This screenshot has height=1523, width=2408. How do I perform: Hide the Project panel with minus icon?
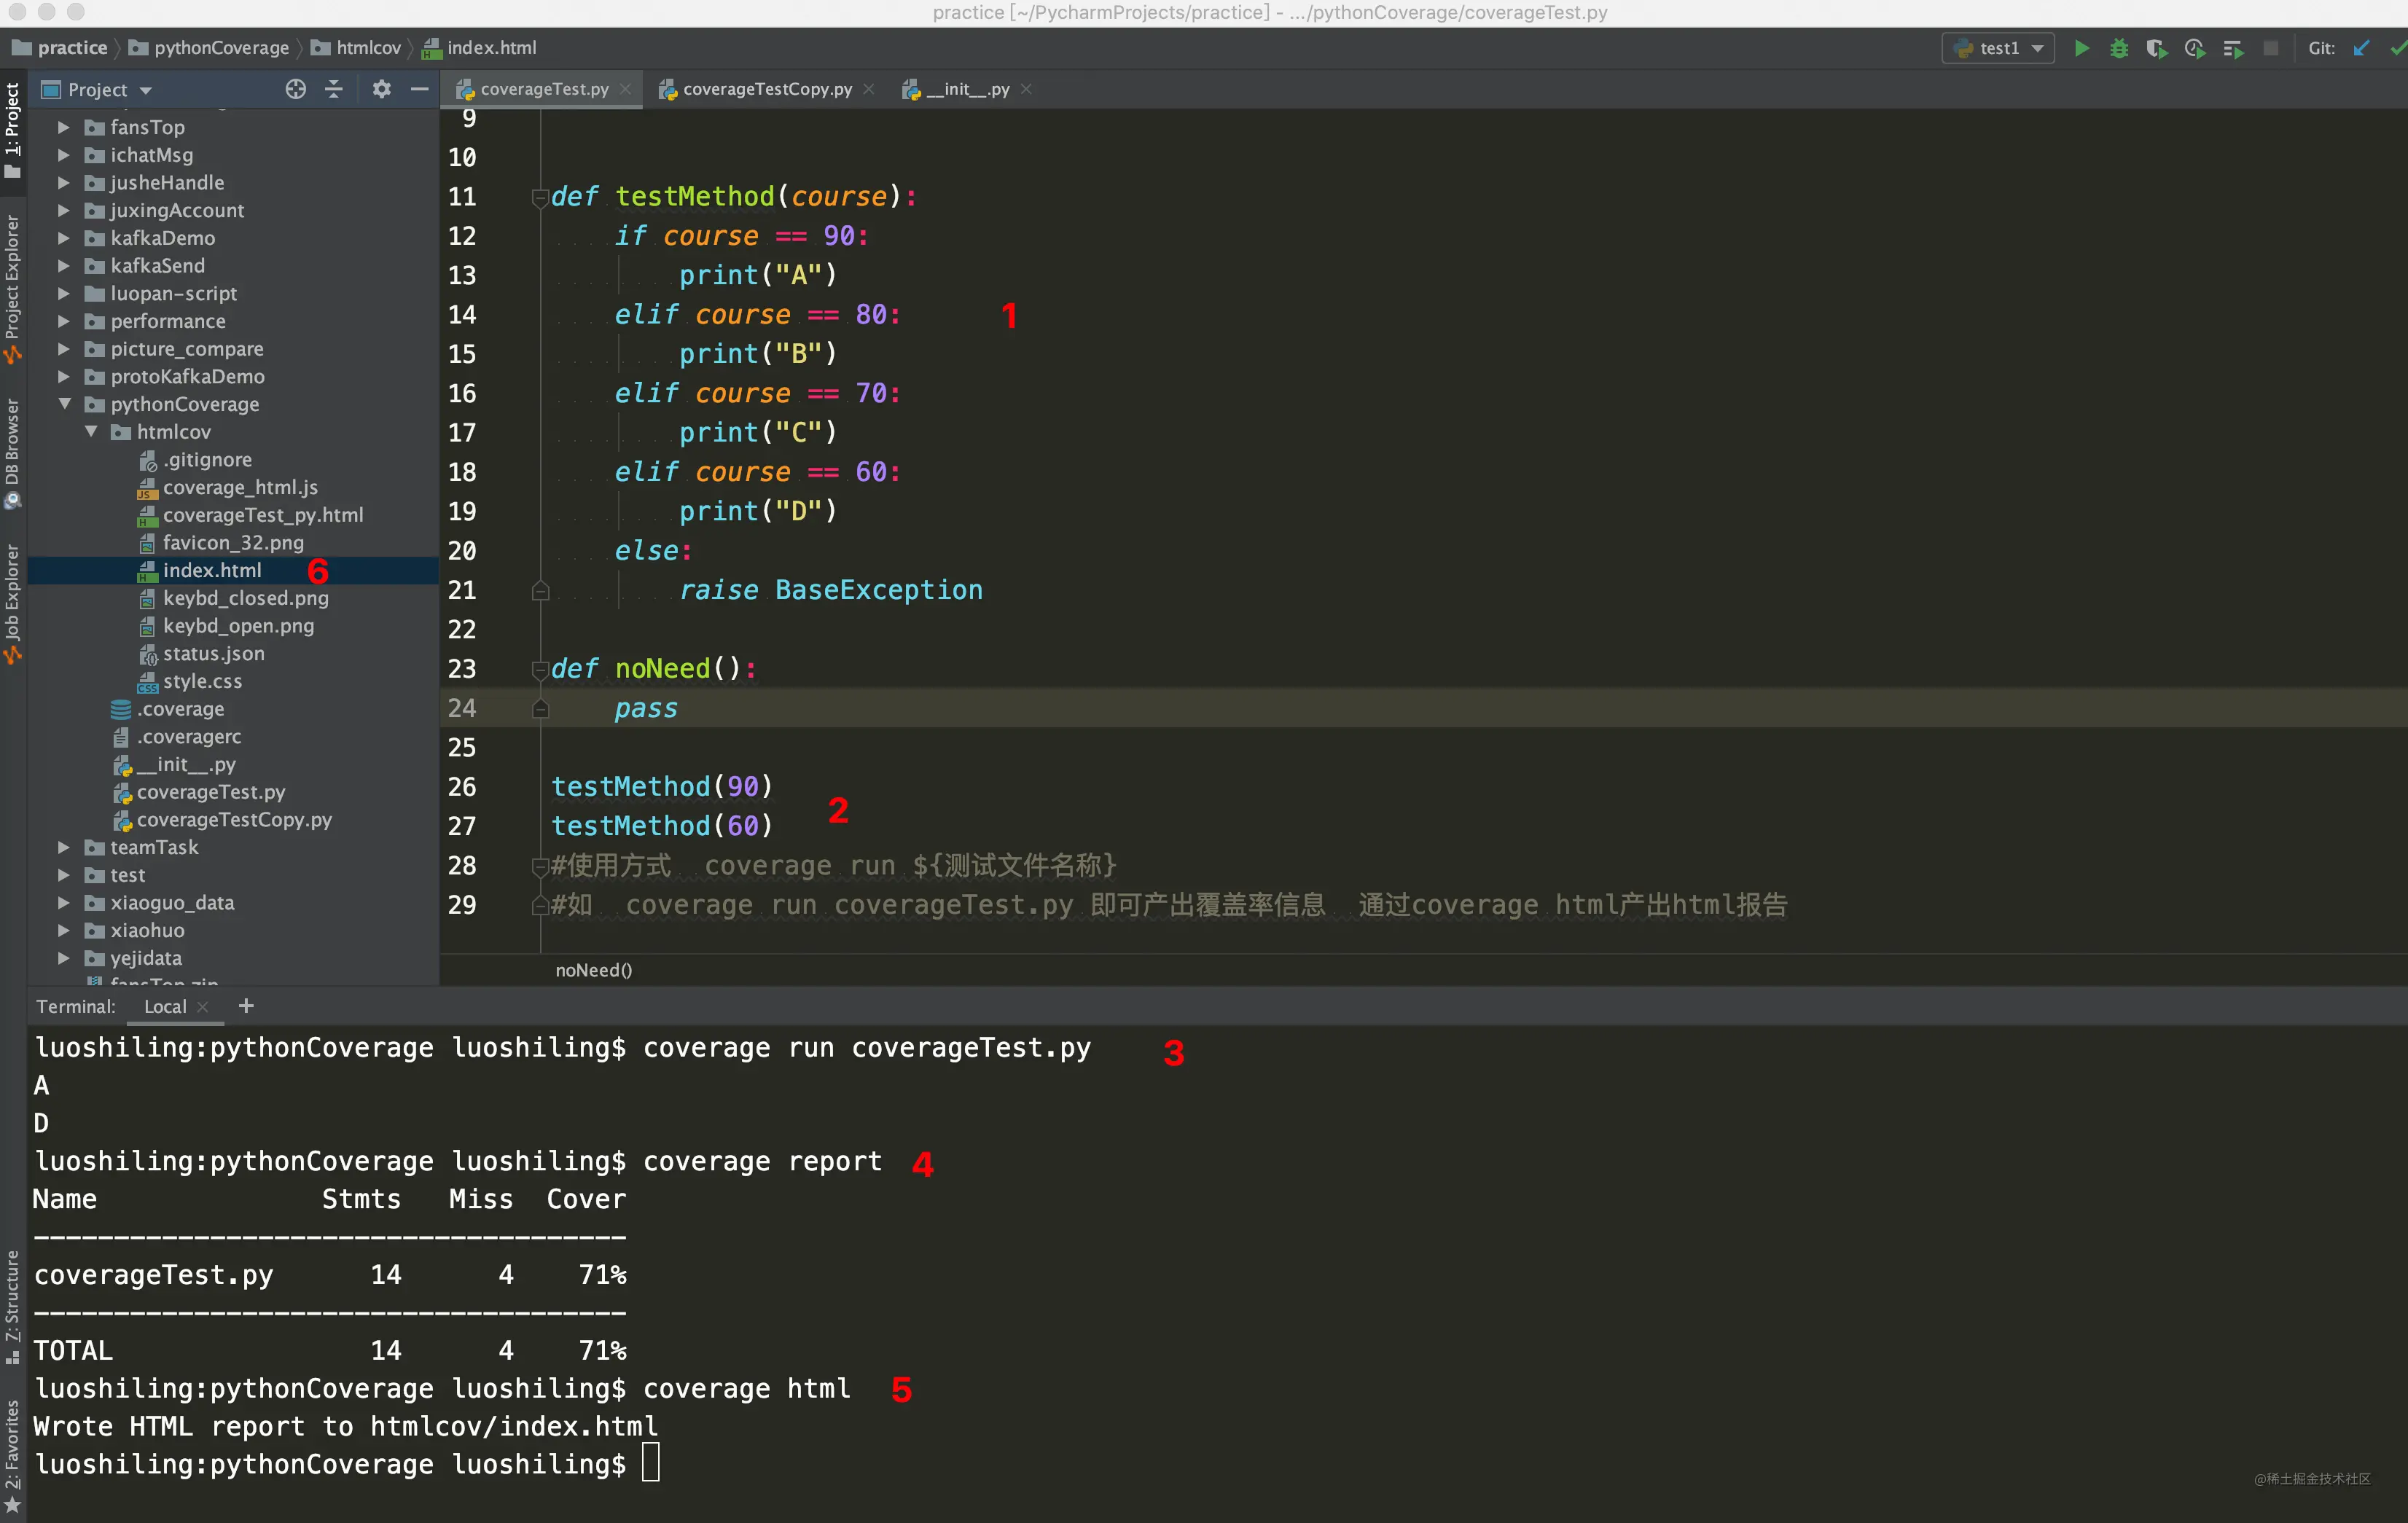tap(420, 89)
